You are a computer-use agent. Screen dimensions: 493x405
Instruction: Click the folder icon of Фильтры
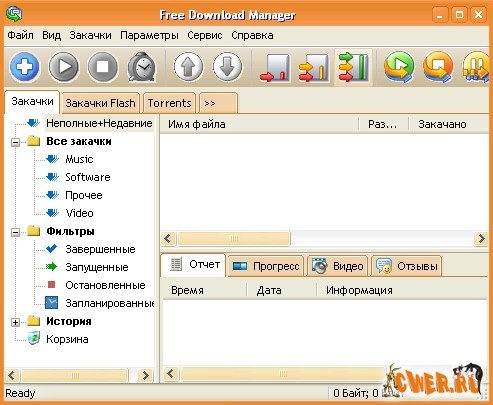(x=34, y=231)
